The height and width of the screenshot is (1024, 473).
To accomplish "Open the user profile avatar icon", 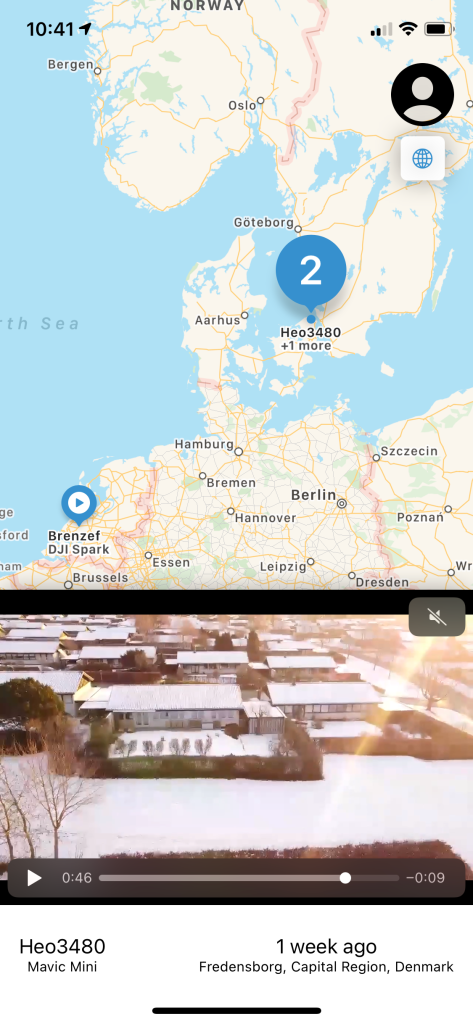I will point(422,95).
